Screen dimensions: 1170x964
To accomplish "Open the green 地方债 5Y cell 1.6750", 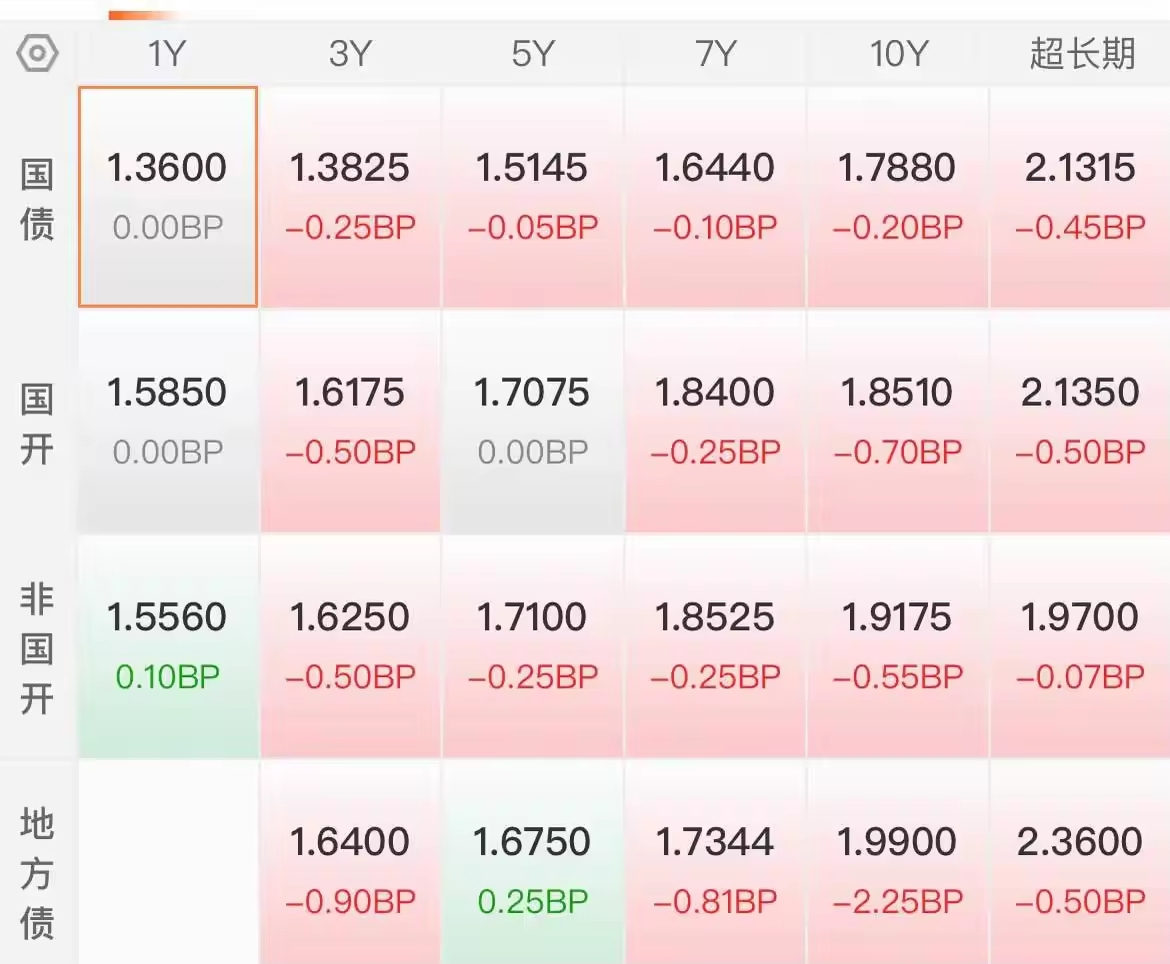I will point(532,870).
